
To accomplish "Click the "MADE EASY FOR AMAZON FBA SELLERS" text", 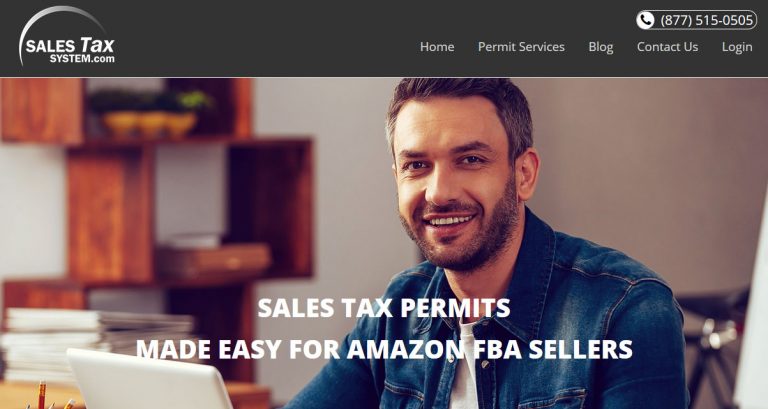I will [x=384, y=349].
